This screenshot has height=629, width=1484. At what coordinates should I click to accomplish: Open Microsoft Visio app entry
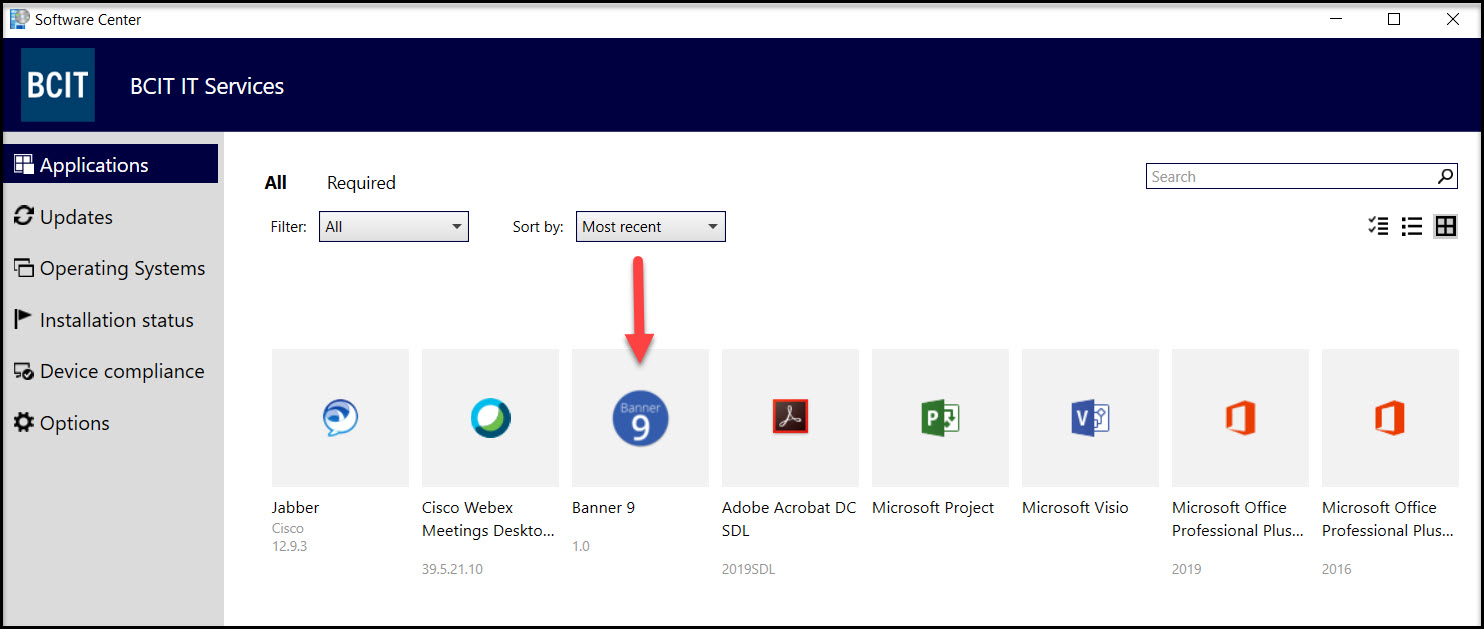click(x=1090, y=418)
